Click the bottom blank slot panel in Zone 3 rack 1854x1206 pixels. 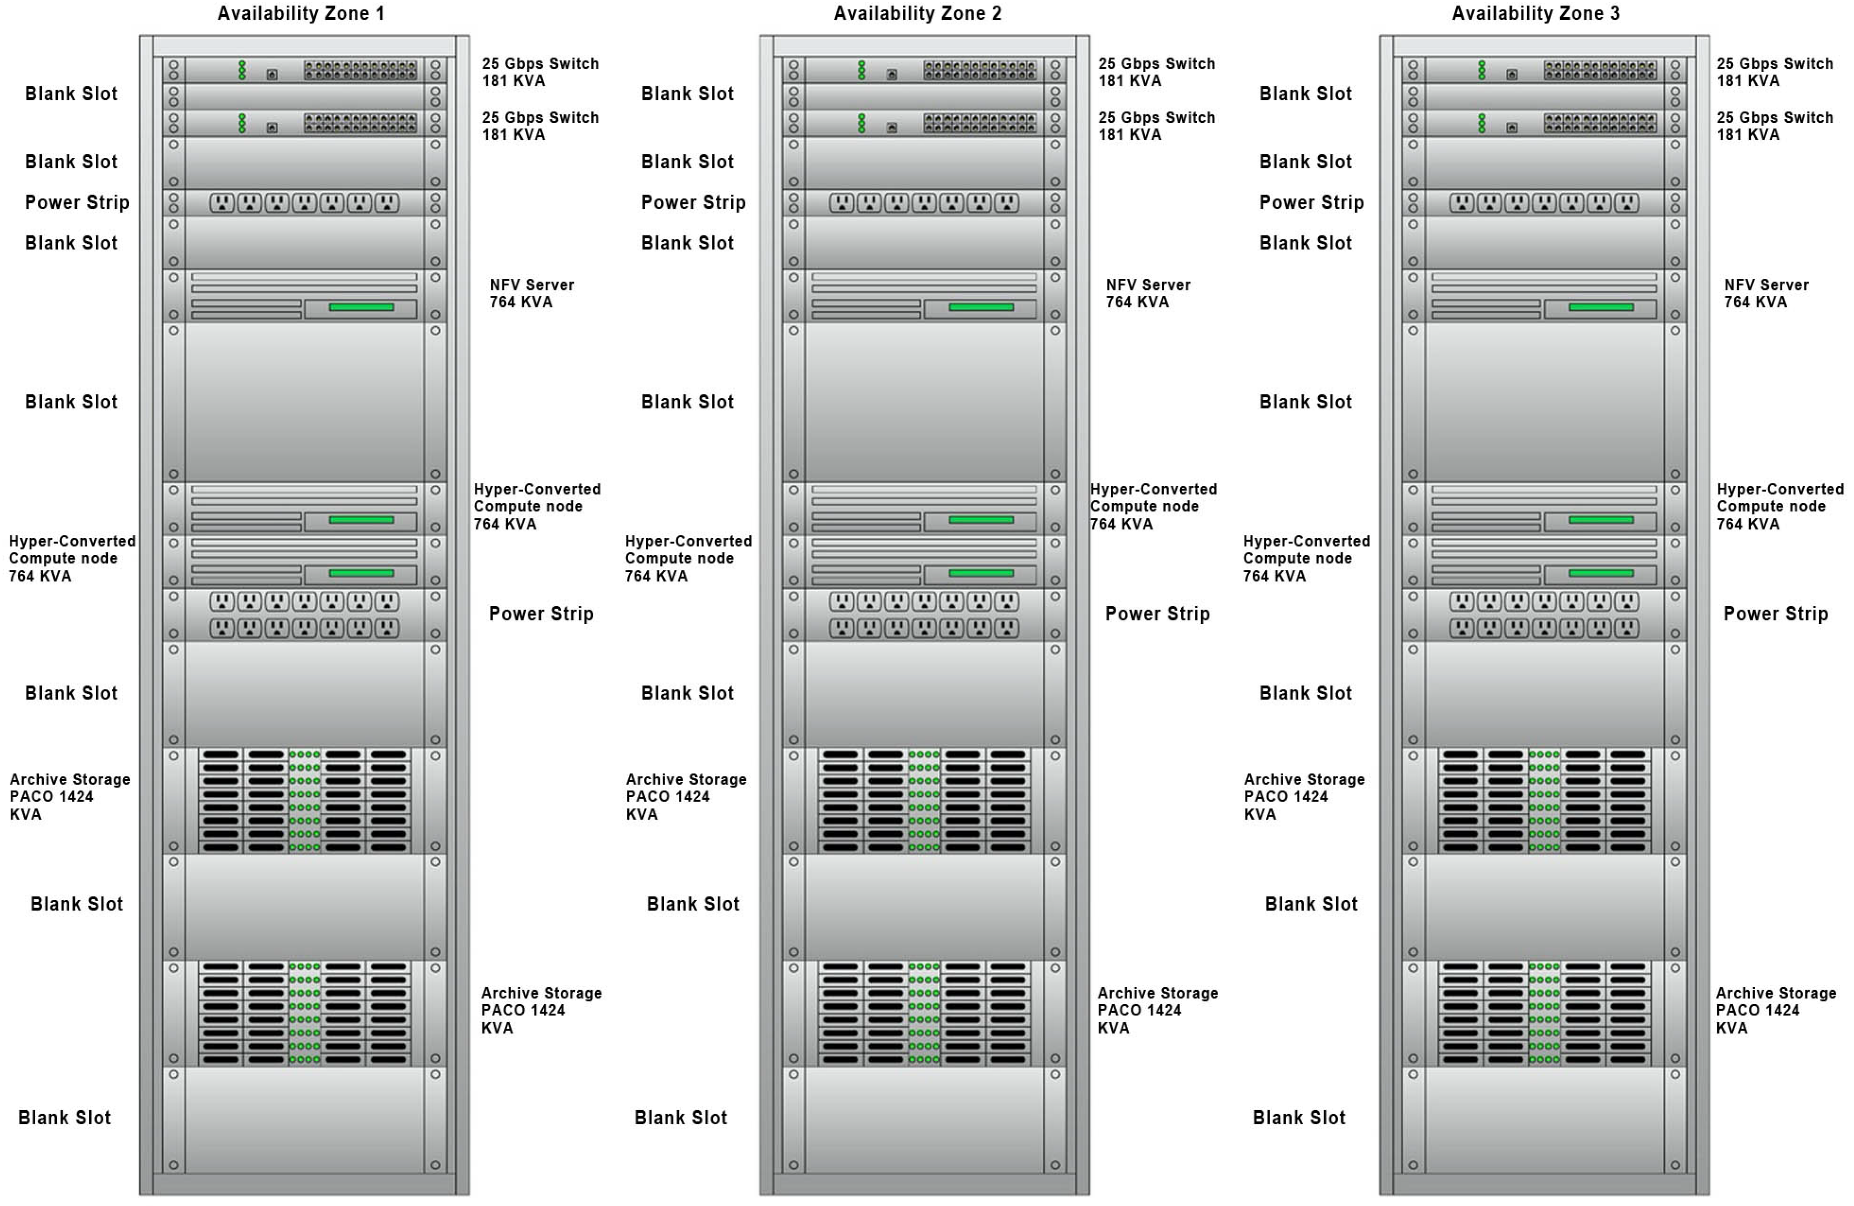click(1543, 1120)
